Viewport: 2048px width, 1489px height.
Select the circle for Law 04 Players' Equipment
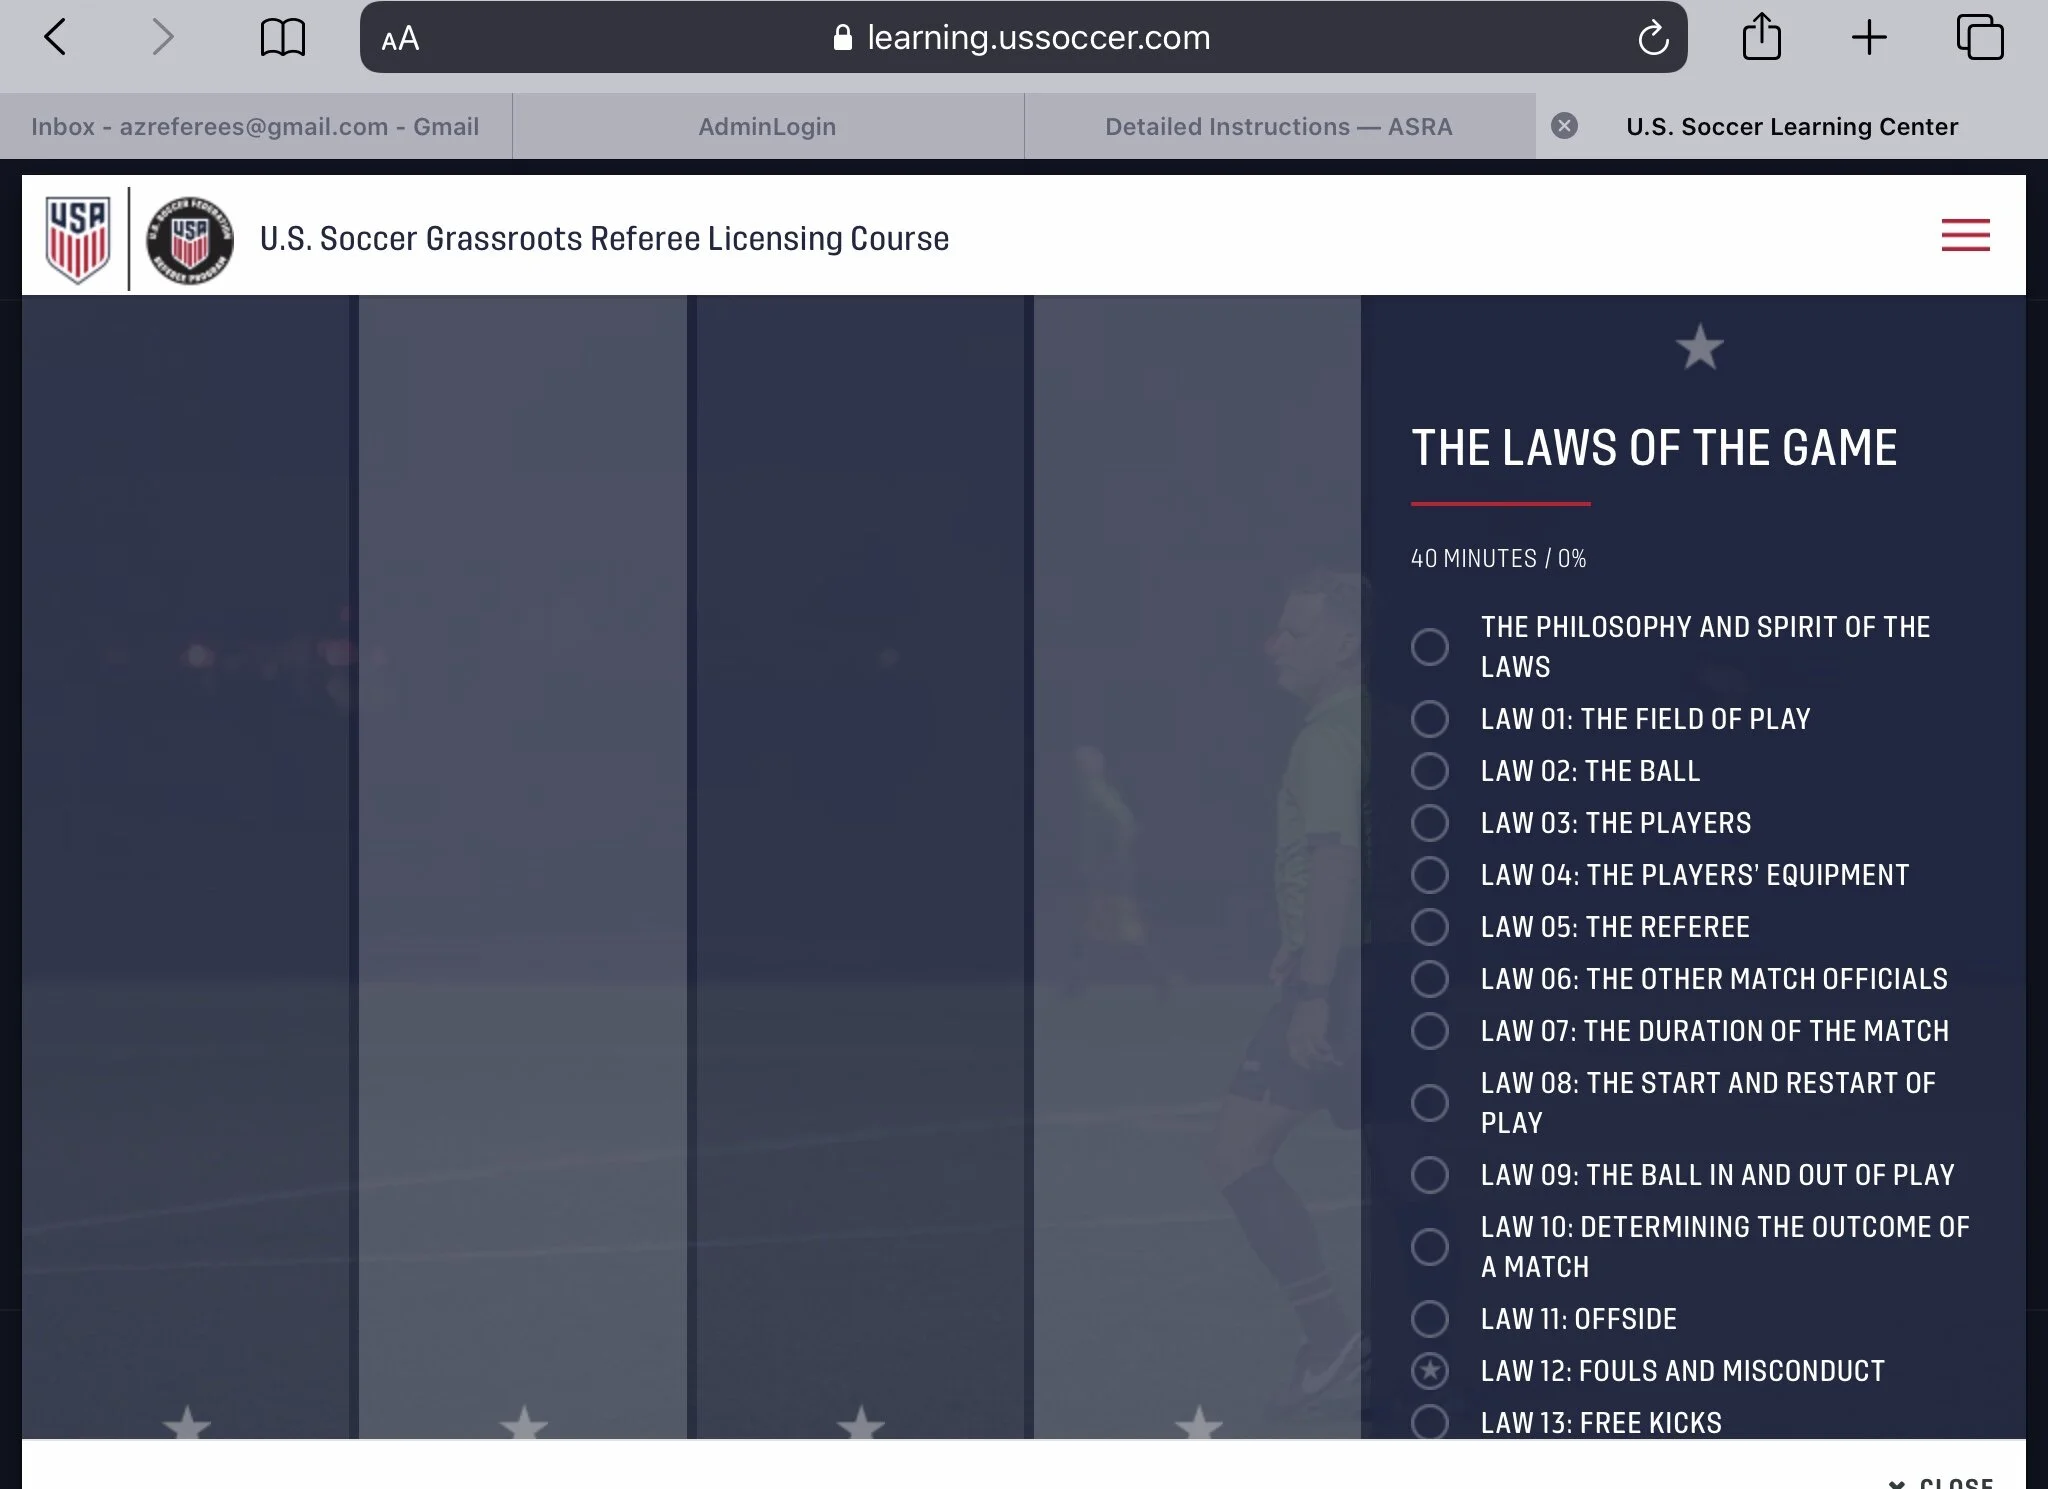click(x=1430, y=875)
